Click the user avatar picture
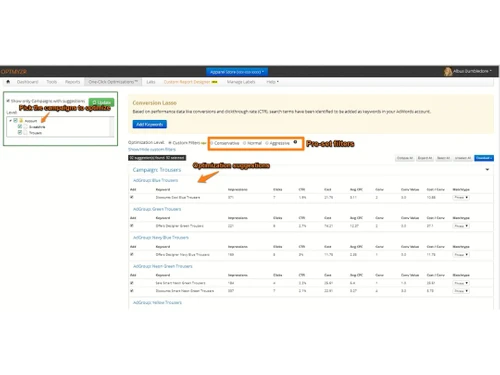Screen dimensions: 500x375 coord(448,71)
